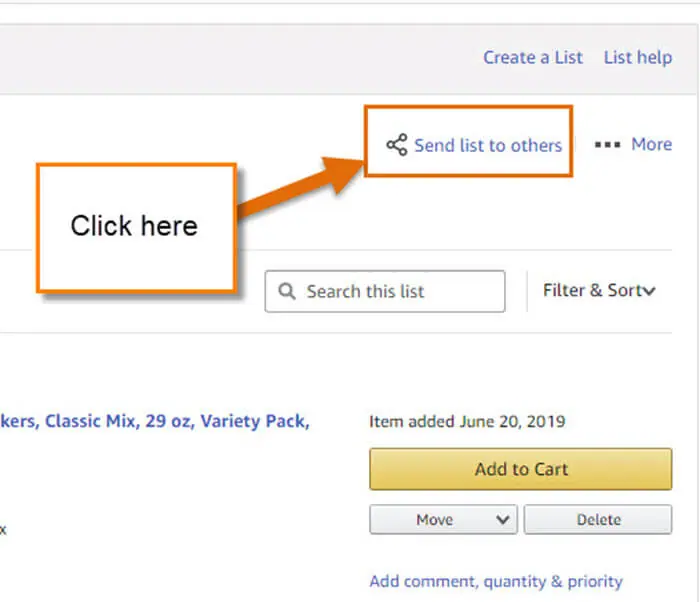
Task: Open the Classic Mix Variety Pack product link
Action: click(x=155, y=421)
